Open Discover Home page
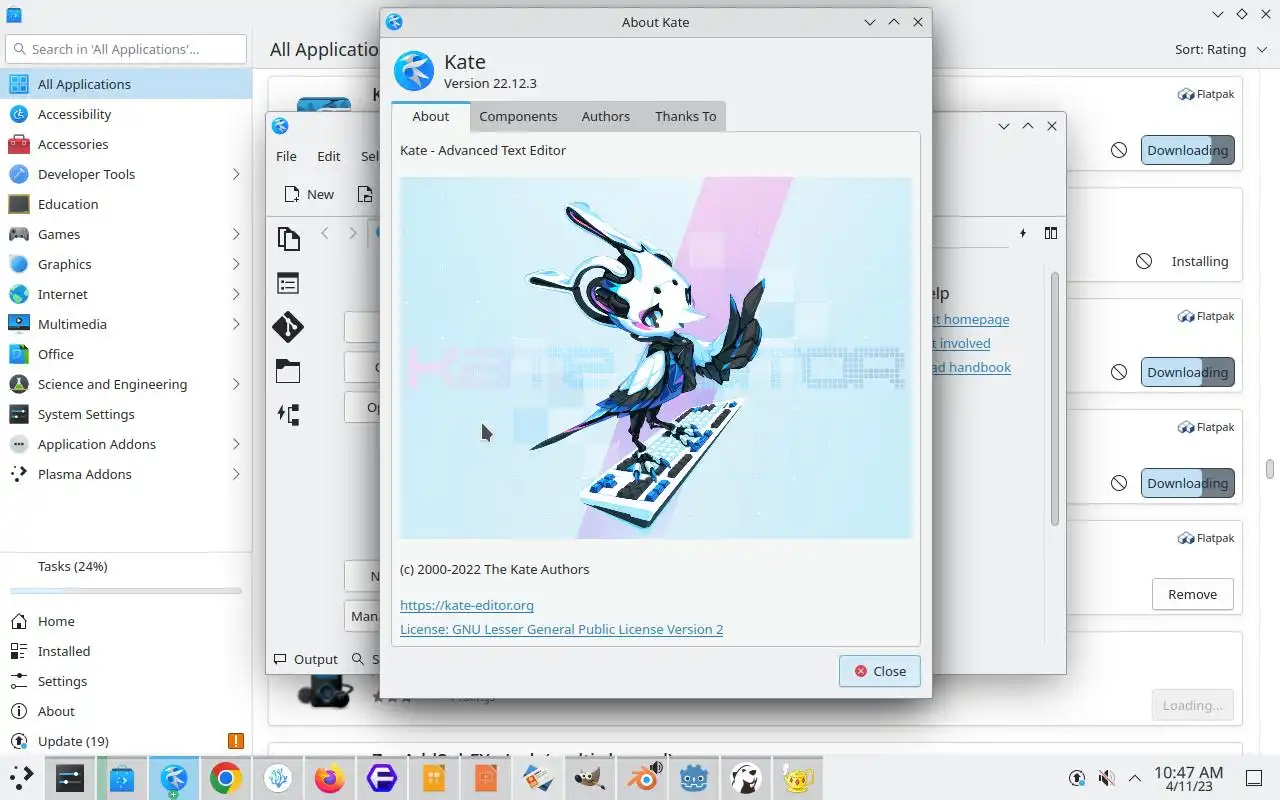Viewport: 1280px width, 800px height. click(126, 621)
